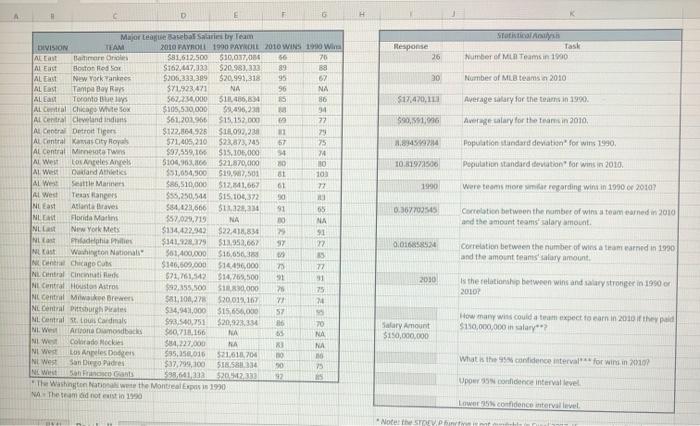Select the $90,591,996 average salary cell

click(x=411, y=121)
